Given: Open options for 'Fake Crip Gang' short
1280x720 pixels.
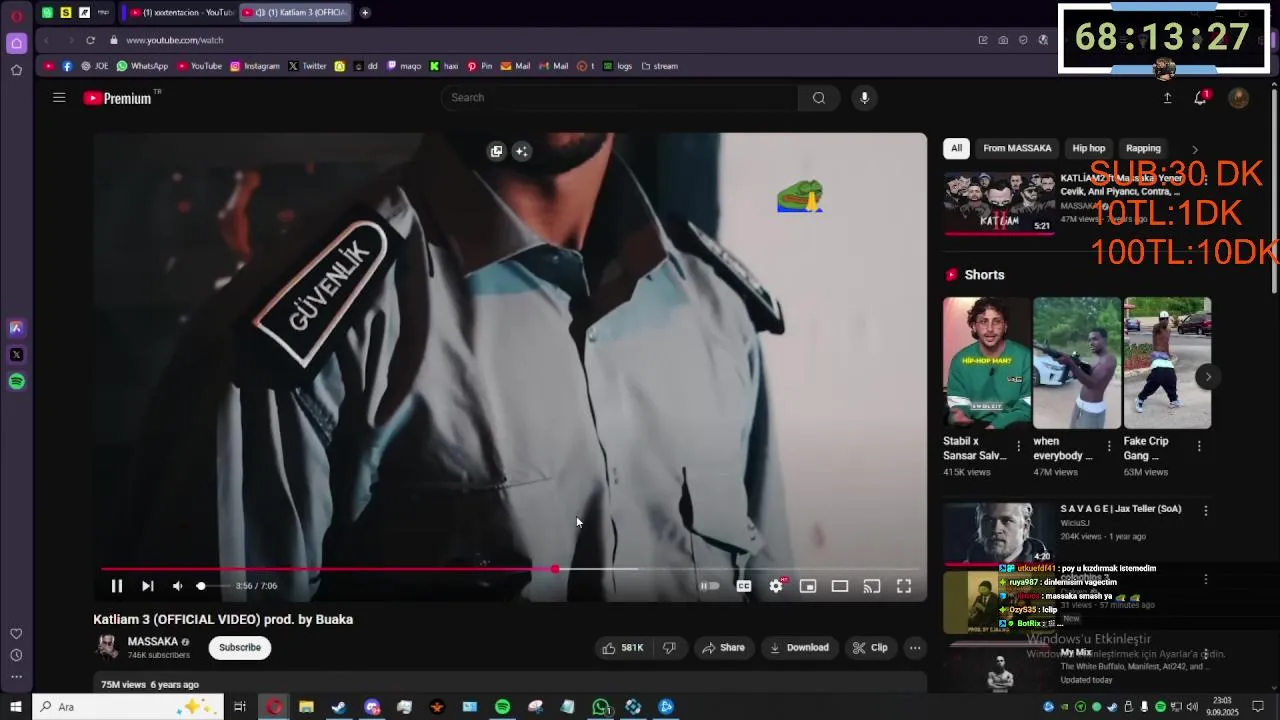Looking at the screenshot, I should click(1199, 446).
